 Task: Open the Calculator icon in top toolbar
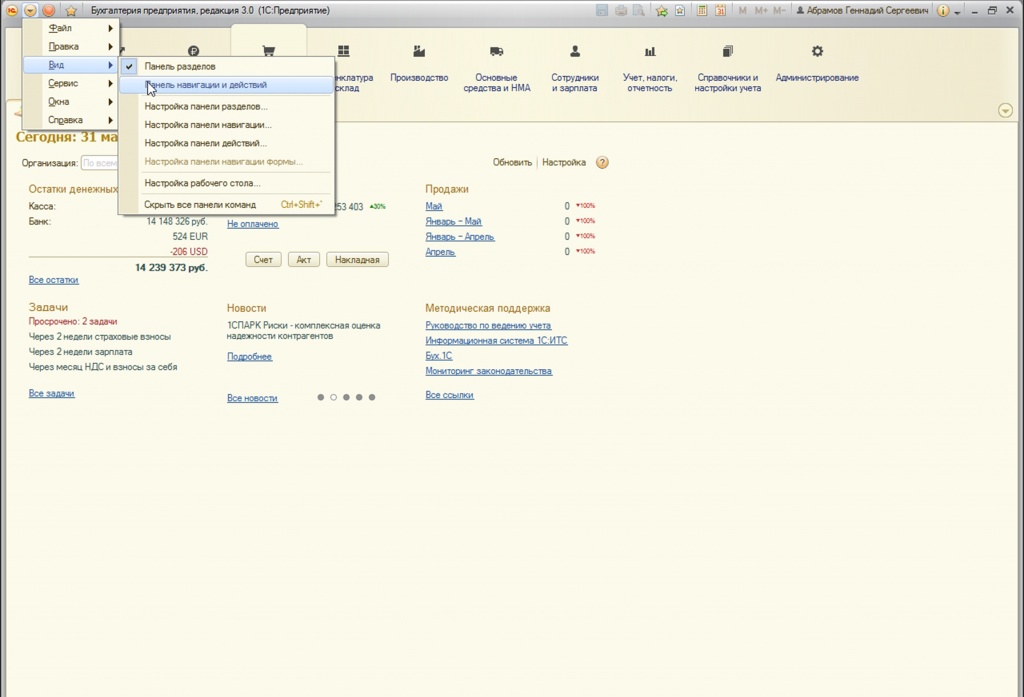click(x=701, y=10)
